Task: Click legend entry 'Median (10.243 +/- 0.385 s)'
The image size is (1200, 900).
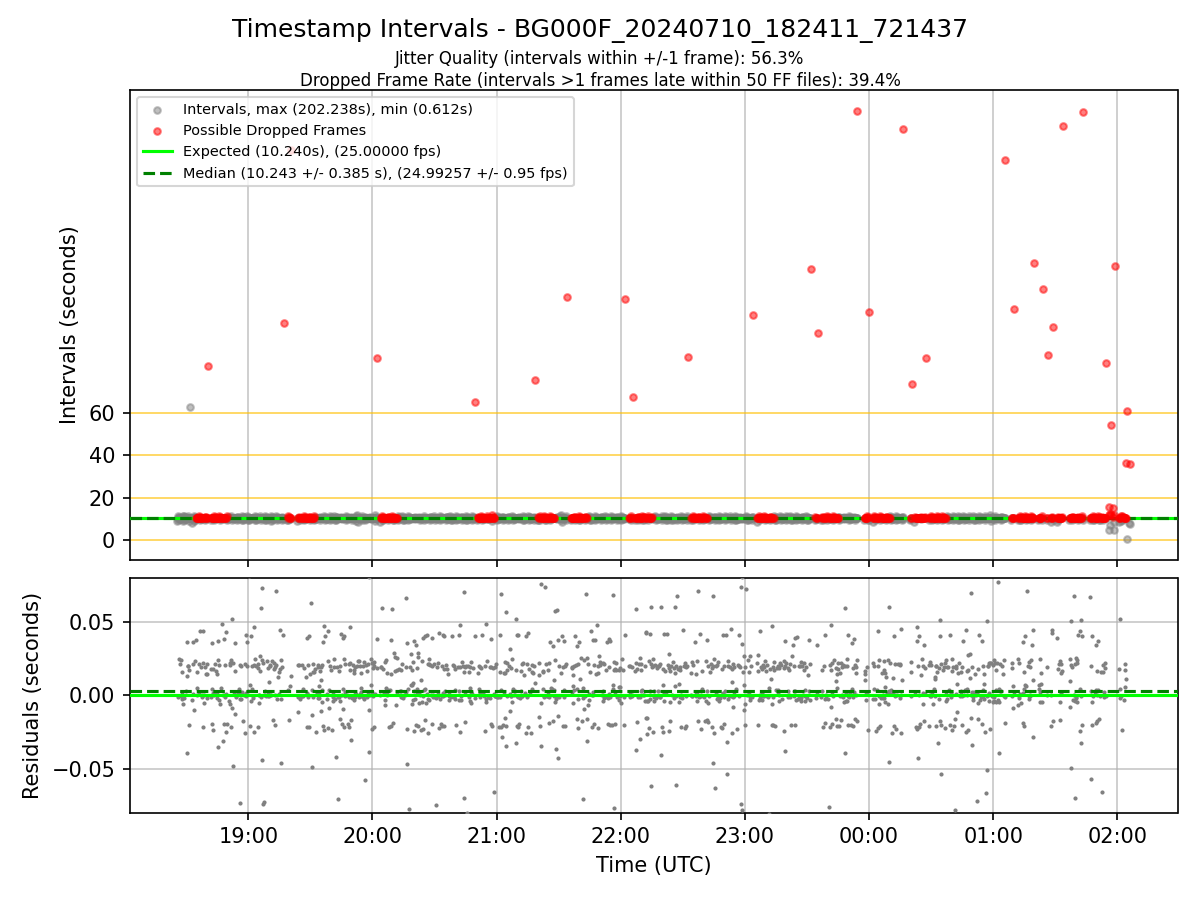Action: coord(375,173)
